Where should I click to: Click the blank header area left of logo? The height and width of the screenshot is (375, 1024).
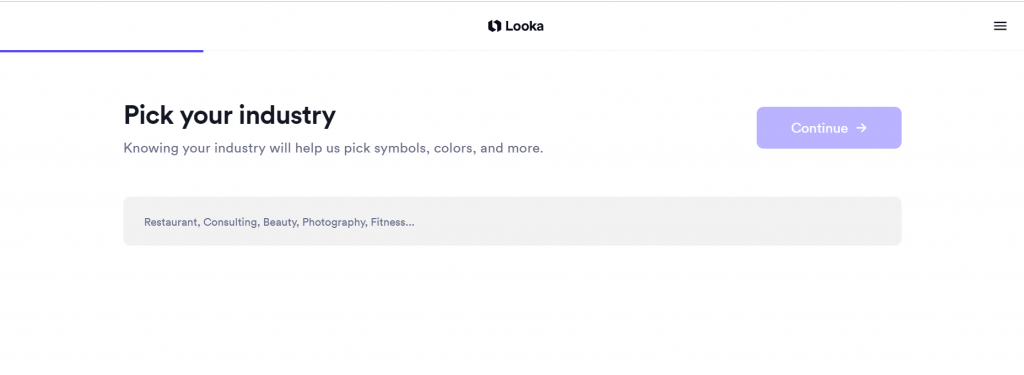coord(242,26)
